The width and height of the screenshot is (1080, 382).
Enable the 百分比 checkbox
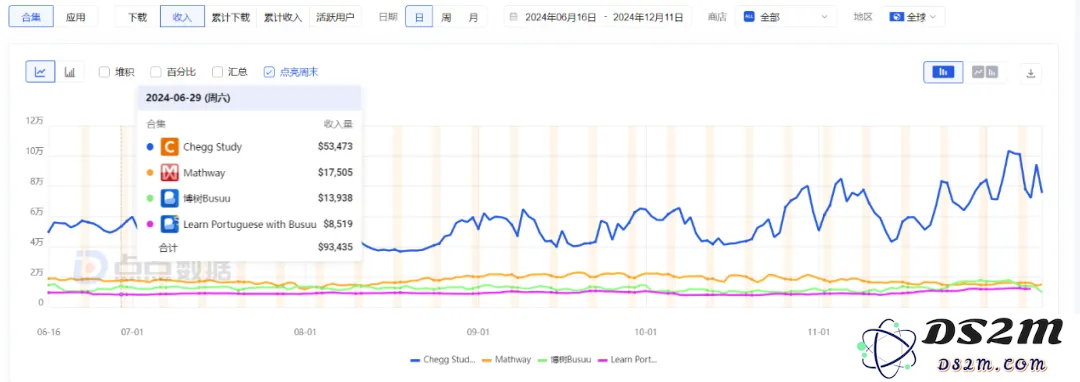pos(156,72)
